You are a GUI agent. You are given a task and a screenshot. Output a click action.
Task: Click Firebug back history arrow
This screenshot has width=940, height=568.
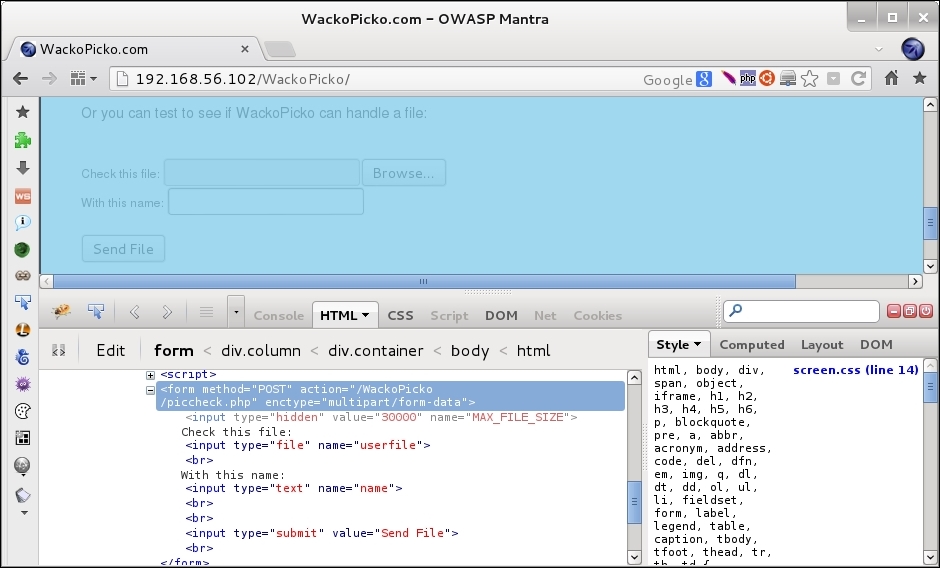(x=135, y=312)
